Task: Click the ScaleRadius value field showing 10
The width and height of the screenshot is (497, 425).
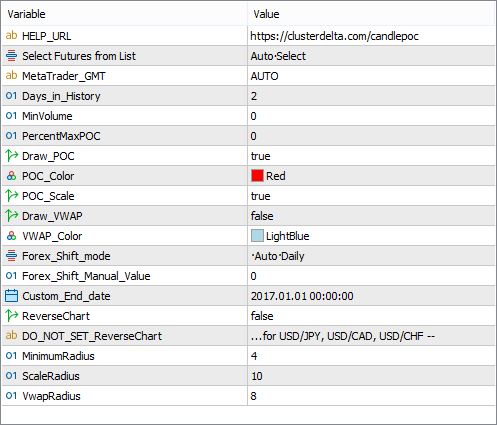Action: [371, 376]
